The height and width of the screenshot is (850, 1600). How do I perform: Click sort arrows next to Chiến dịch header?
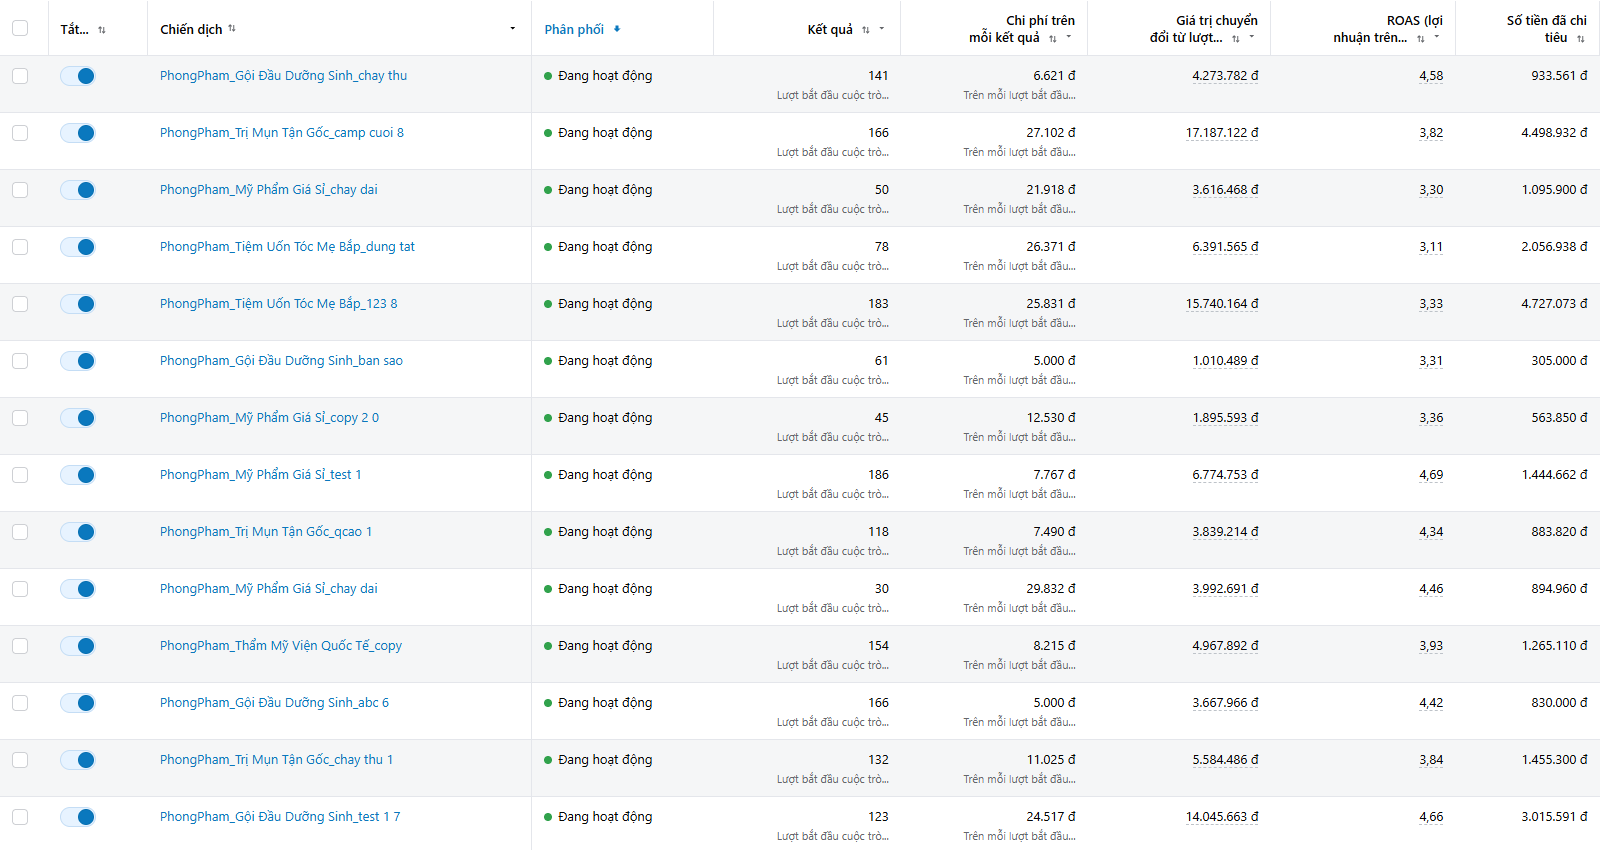click(232, 29)
